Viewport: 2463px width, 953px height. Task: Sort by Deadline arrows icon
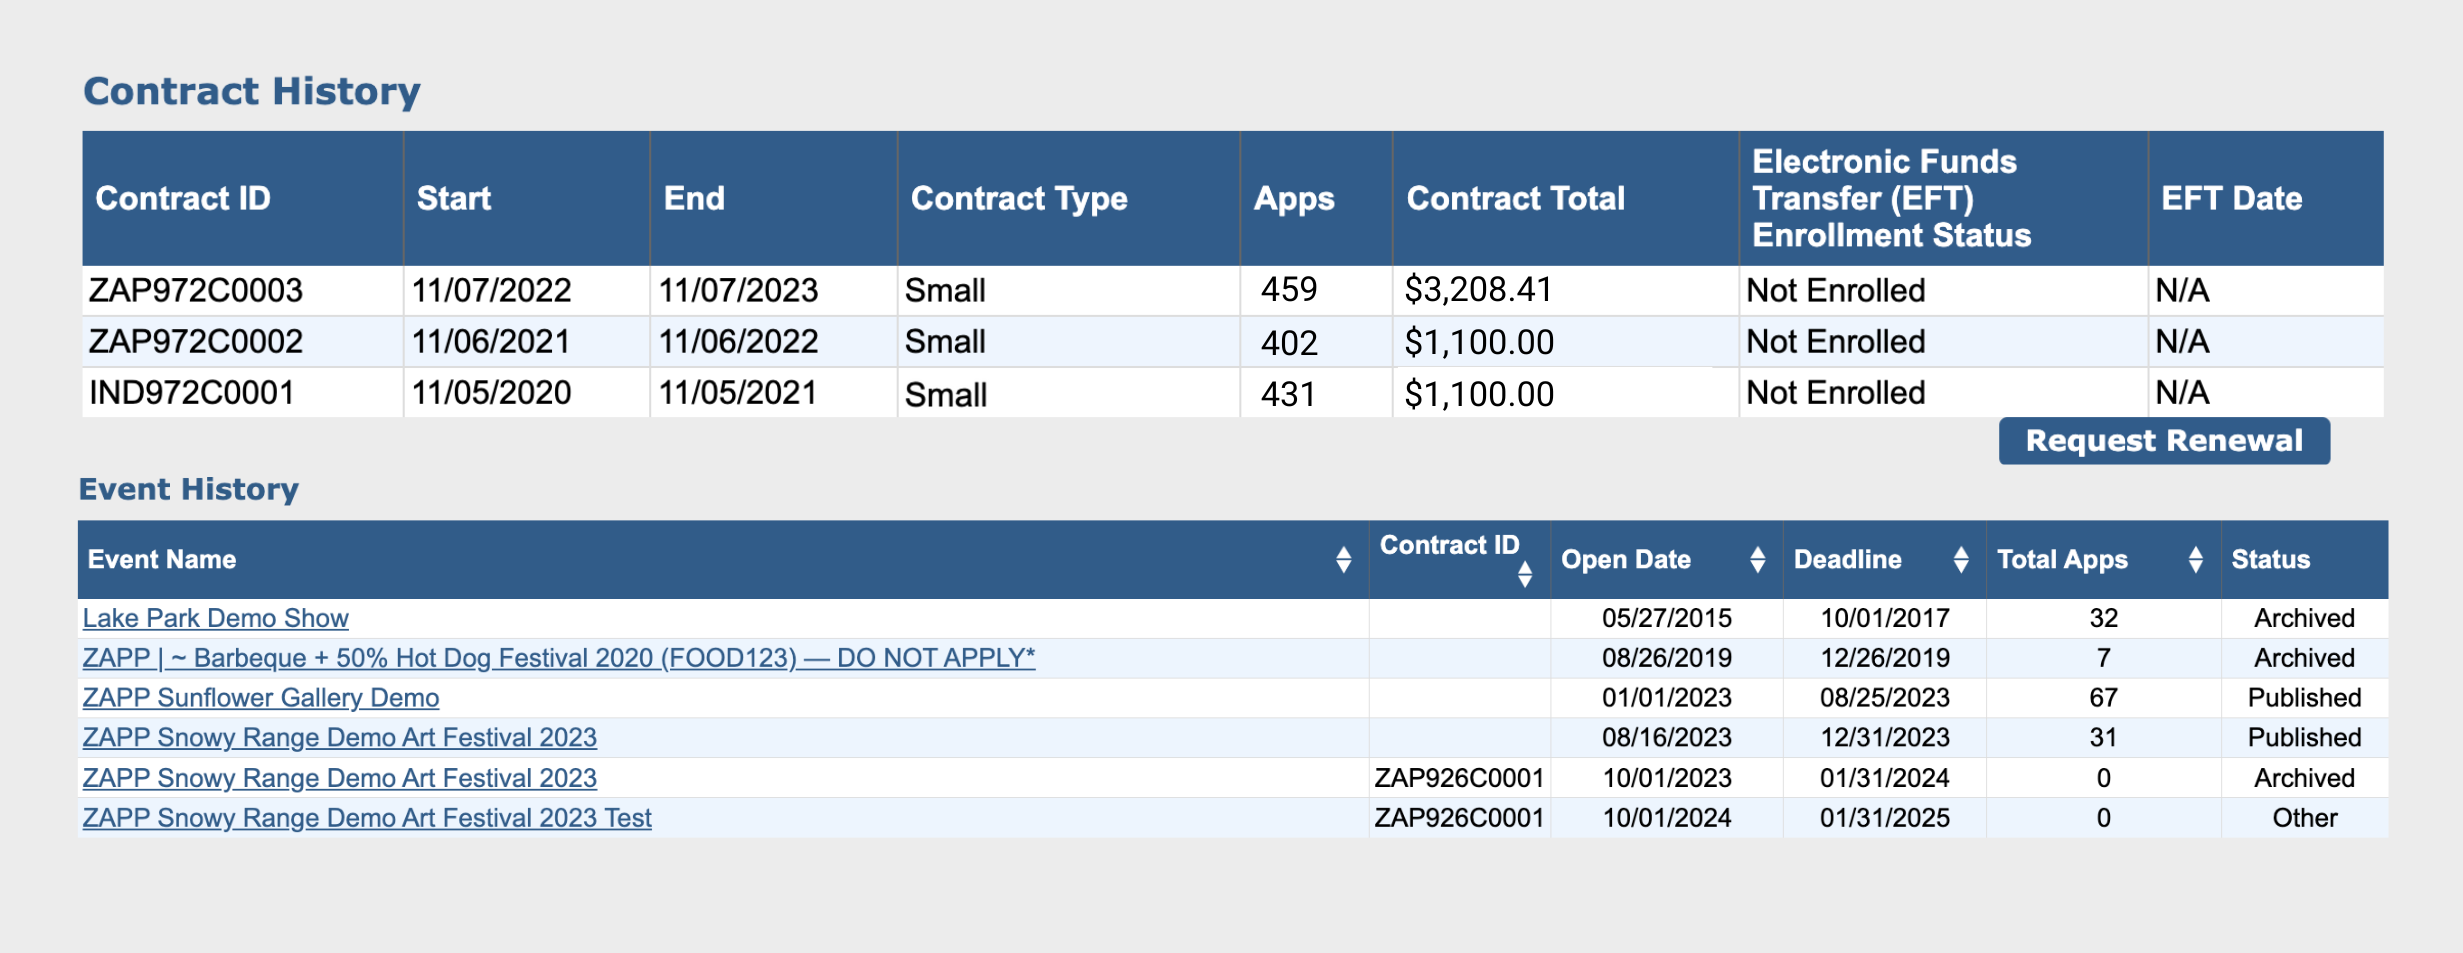click(1960, 560)
